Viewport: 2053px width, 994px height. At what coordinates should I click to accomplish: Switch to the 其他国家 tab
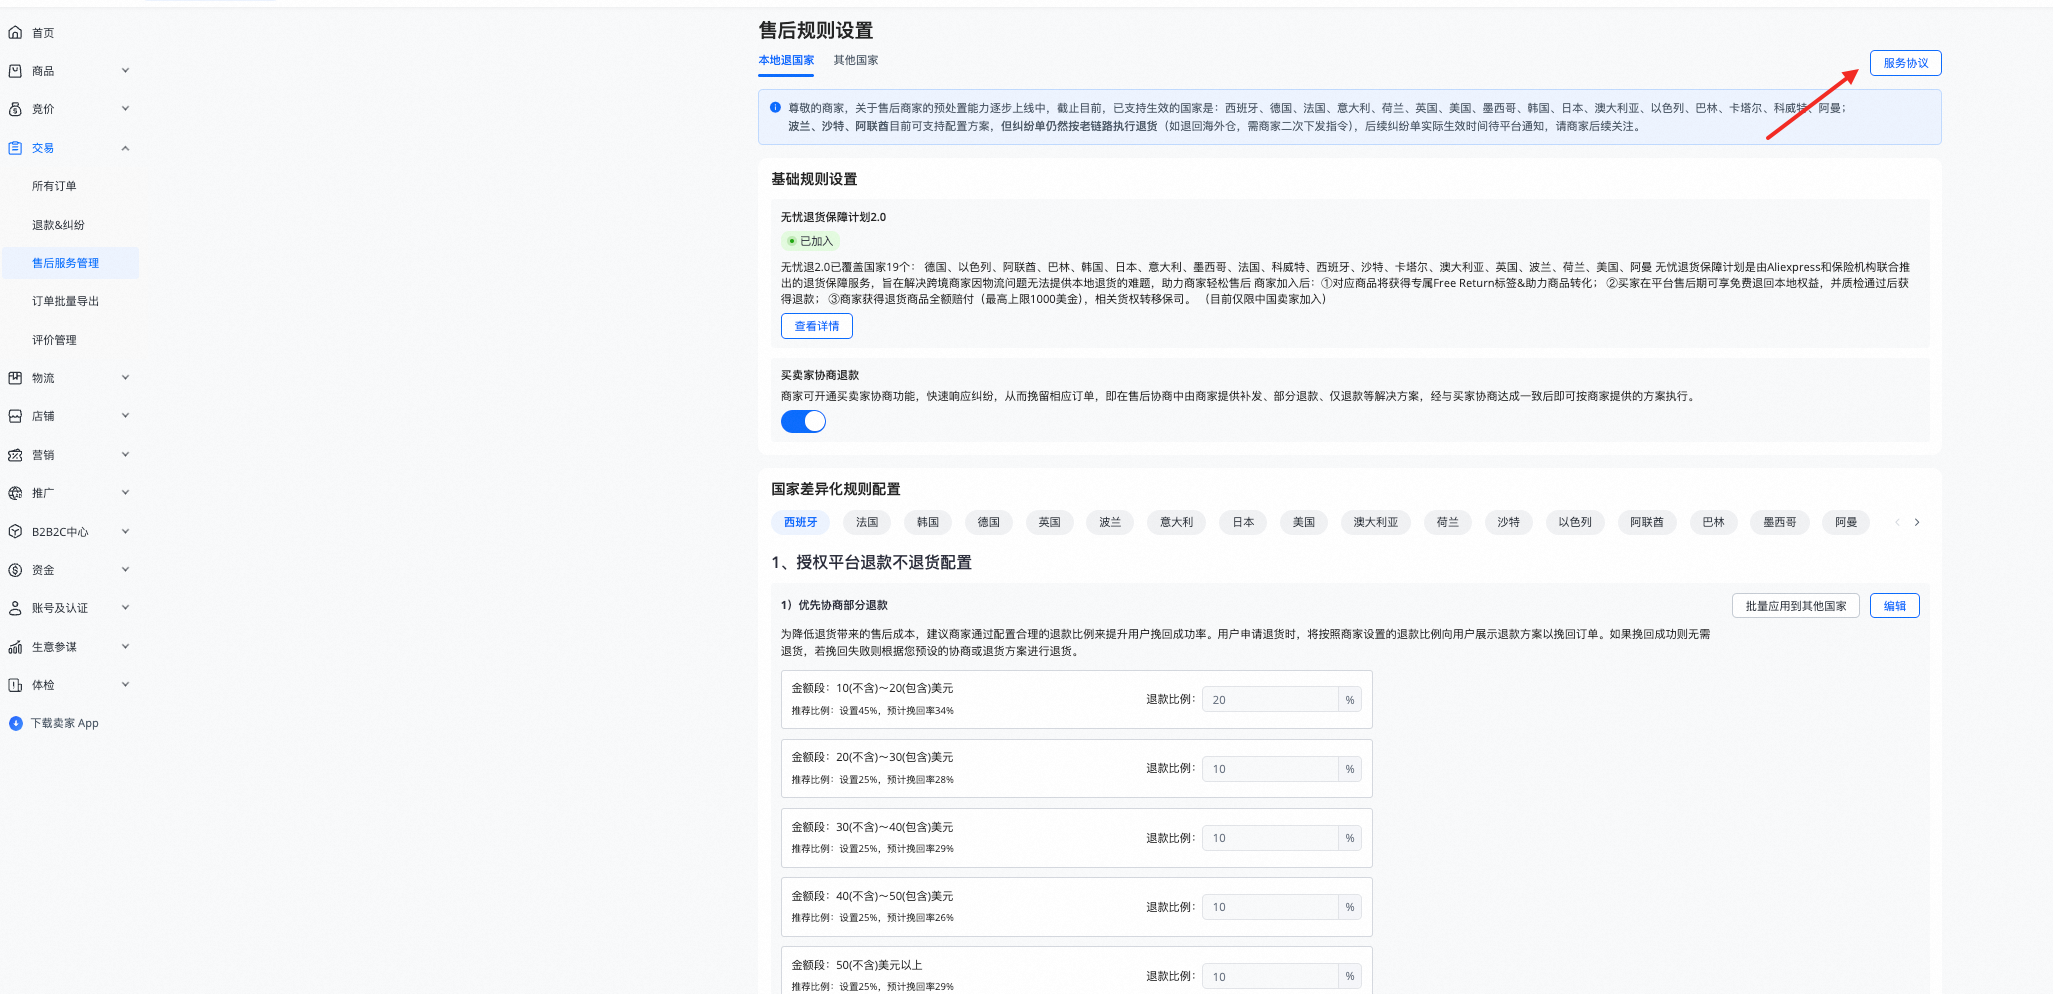click(x=855, y=60)
